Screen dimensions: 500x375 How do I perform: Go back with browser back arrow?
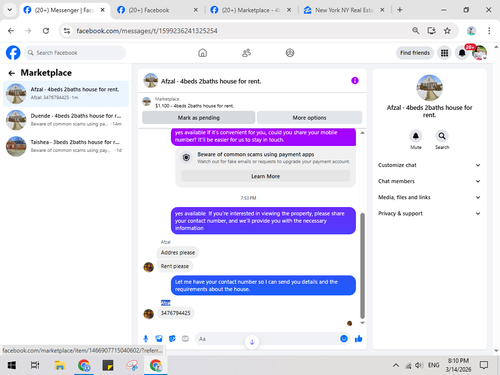[11, 31]
